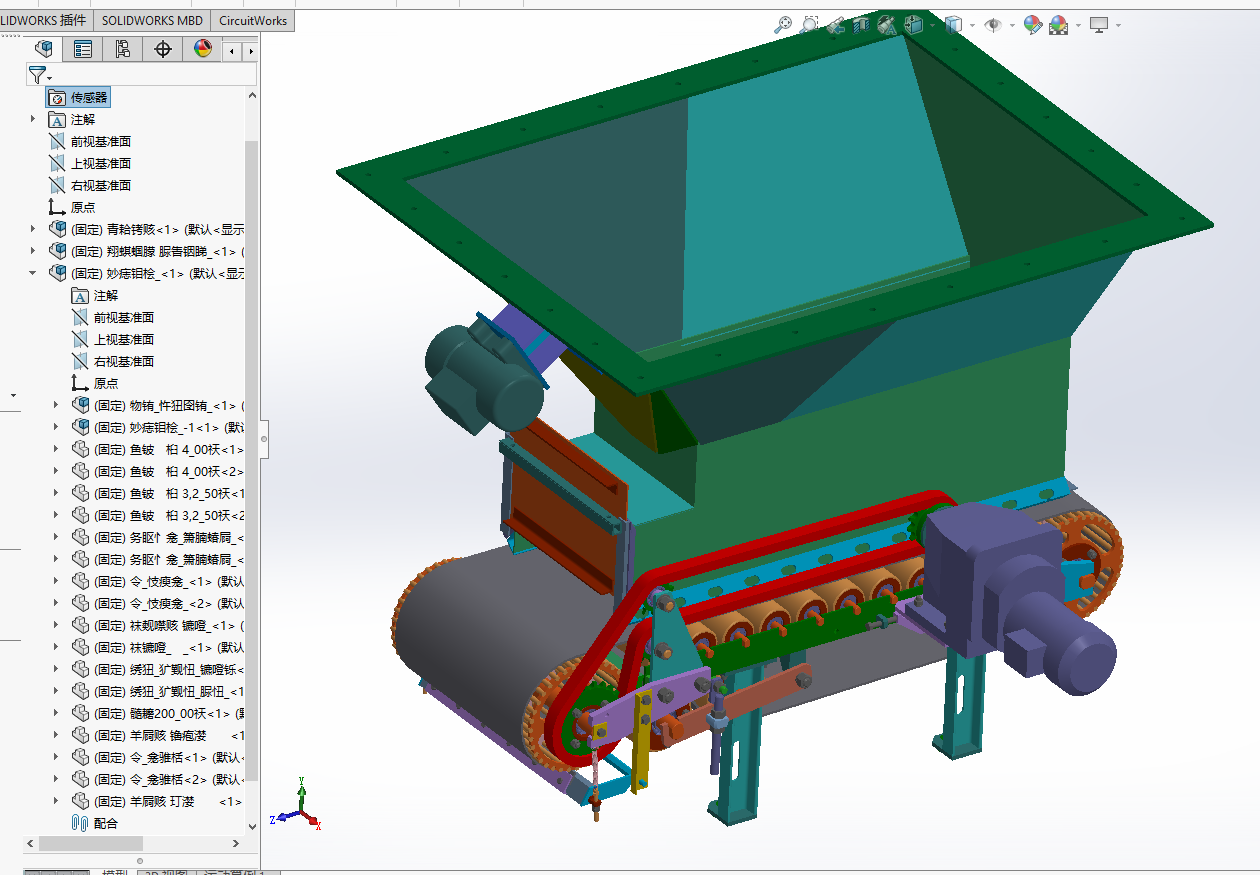Expand the 鱼铍 4_00祆<1> part
This screenshot has width=1260, height=875.
[56, 449]
